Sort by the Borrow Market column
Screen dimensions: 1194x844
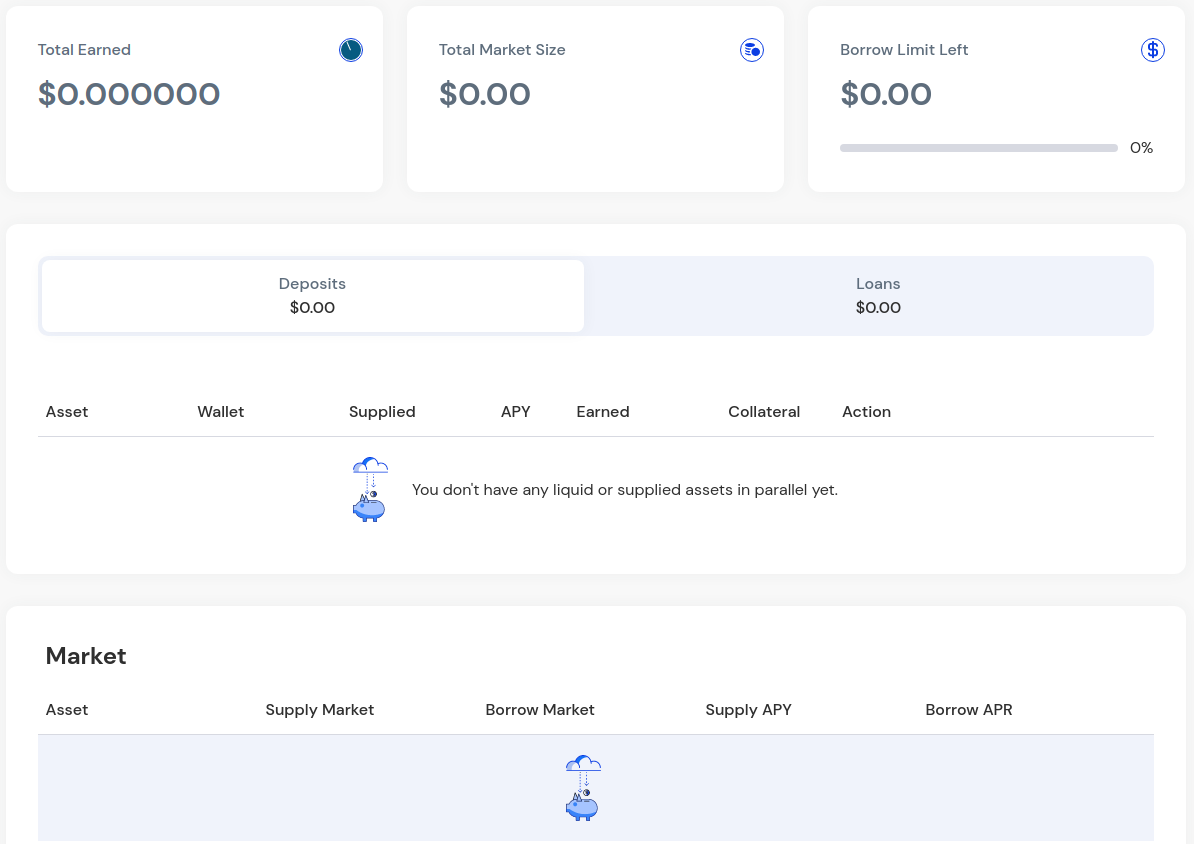[540, 710]
